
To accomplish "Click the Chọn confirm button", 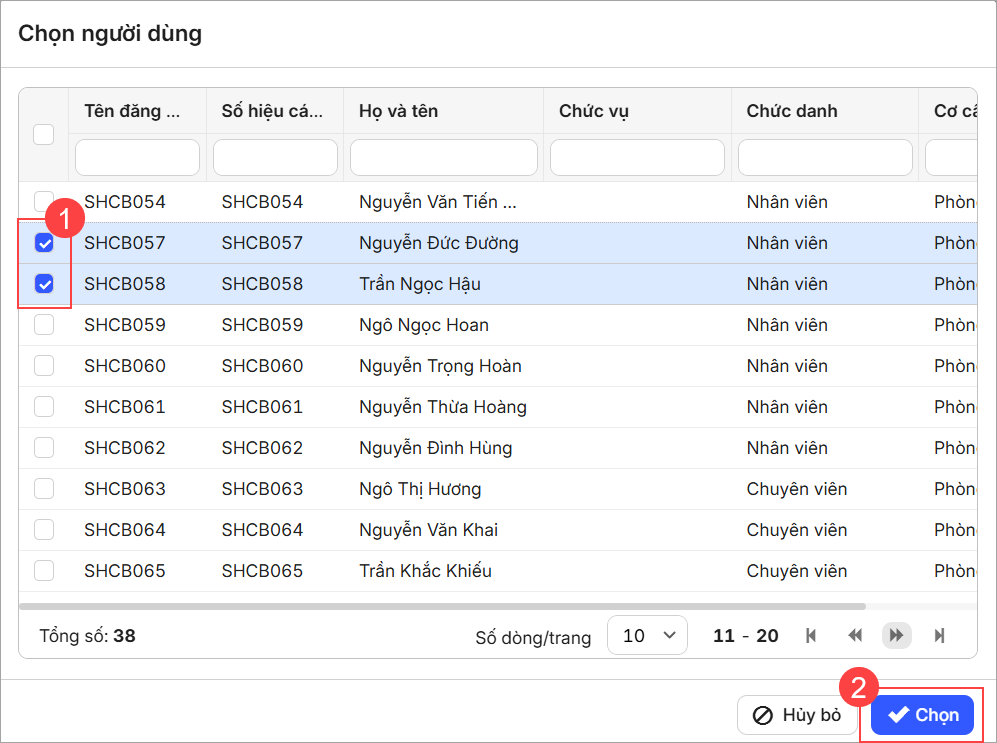I will click(x=922, y=715).
